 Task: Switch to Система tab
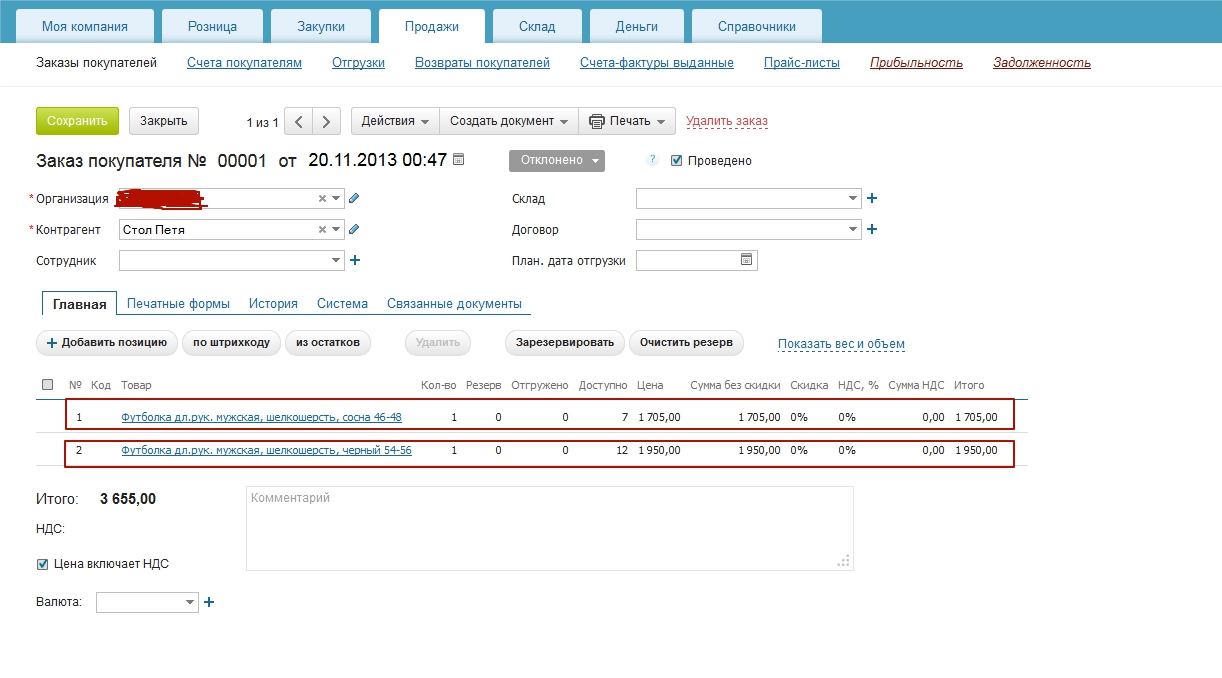pos(342,303)
